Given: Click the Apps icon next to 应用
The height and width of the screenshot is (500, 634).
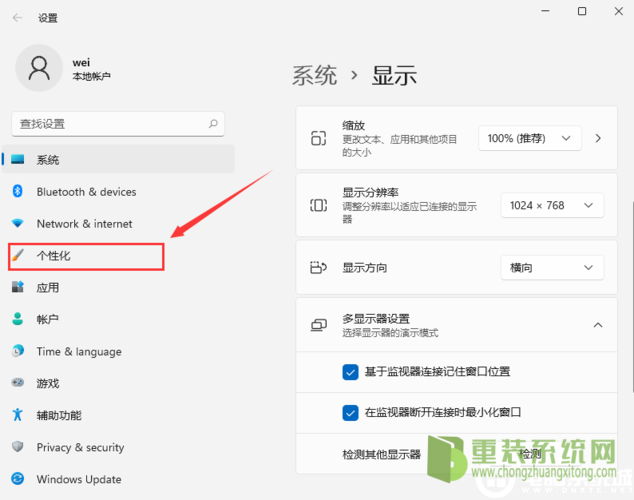Looking at the screenshot, I should click(x=18, y=287).
